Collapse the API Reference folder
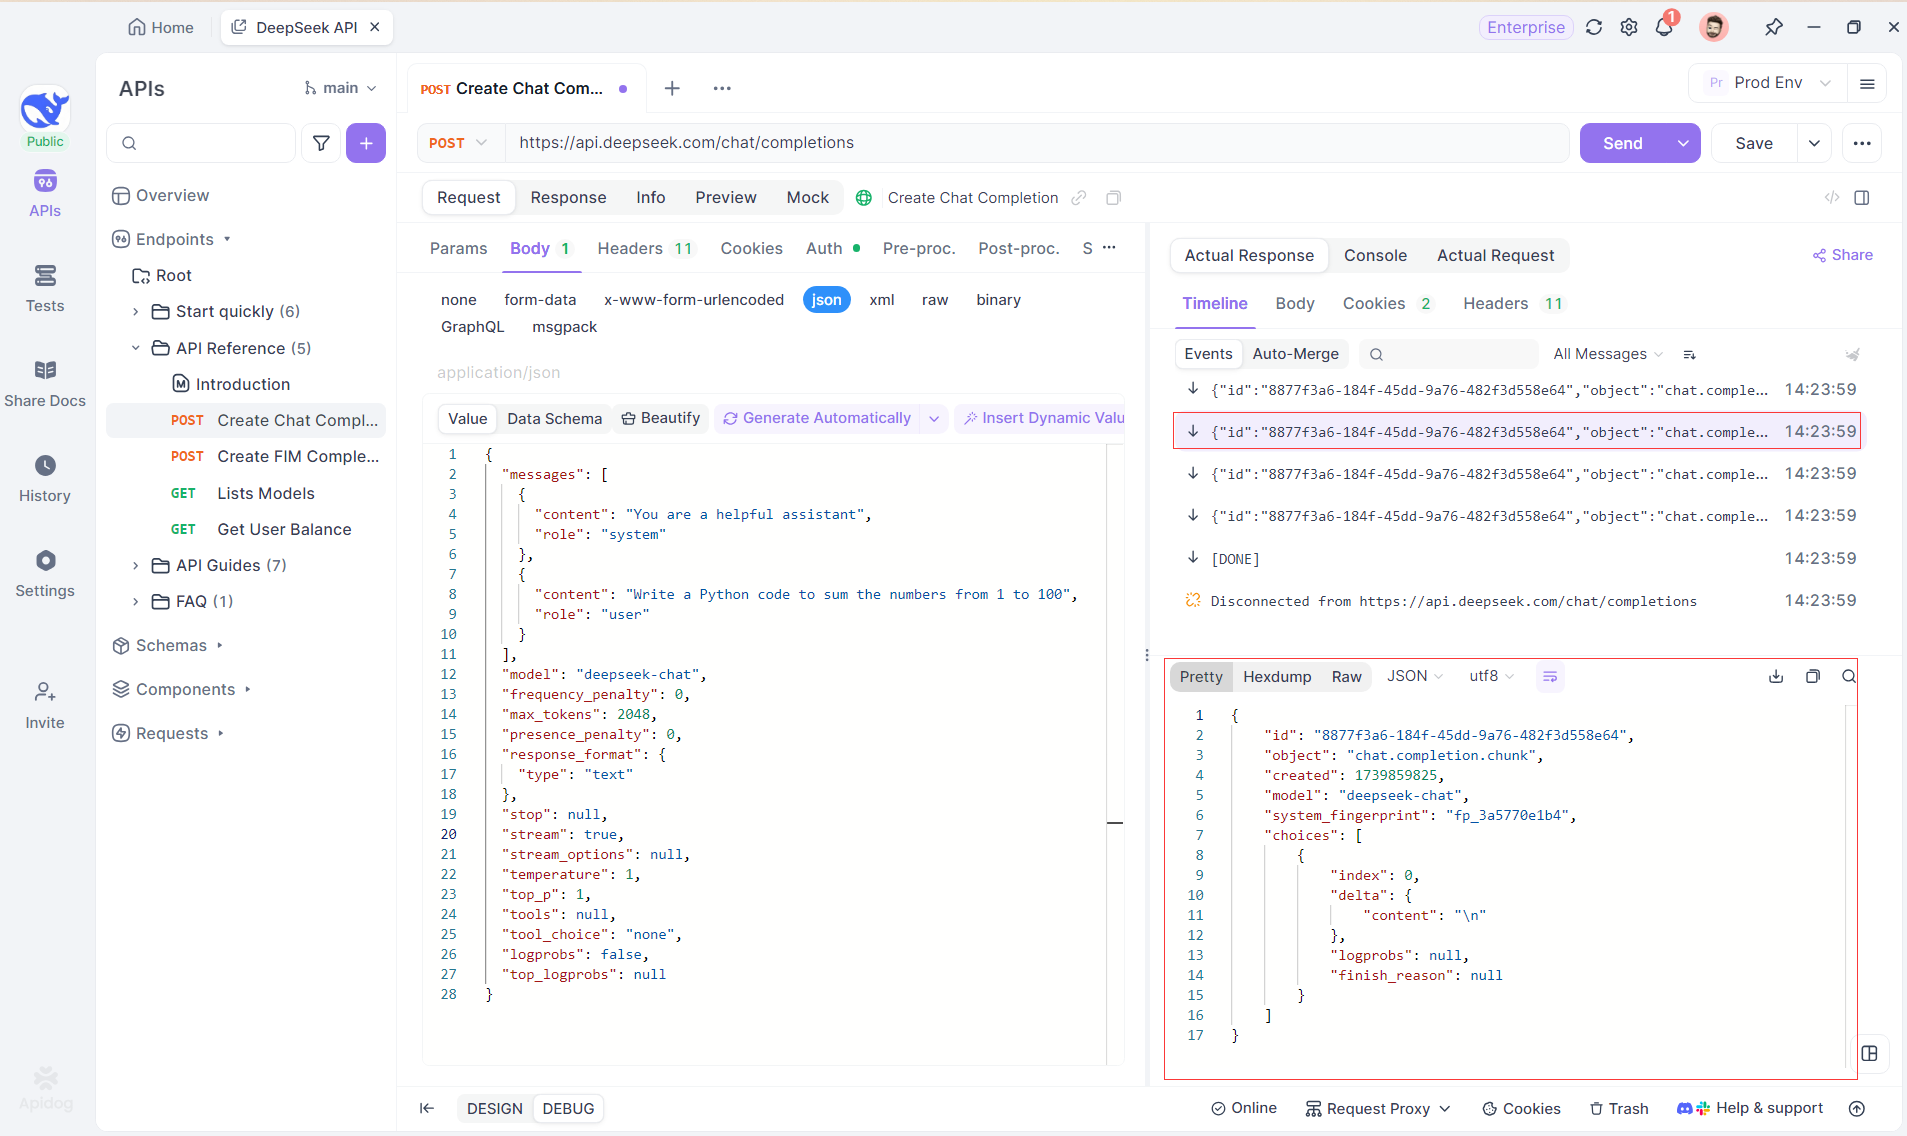Viewport: 1907px width, 1136px height. (x=136, y=348)
